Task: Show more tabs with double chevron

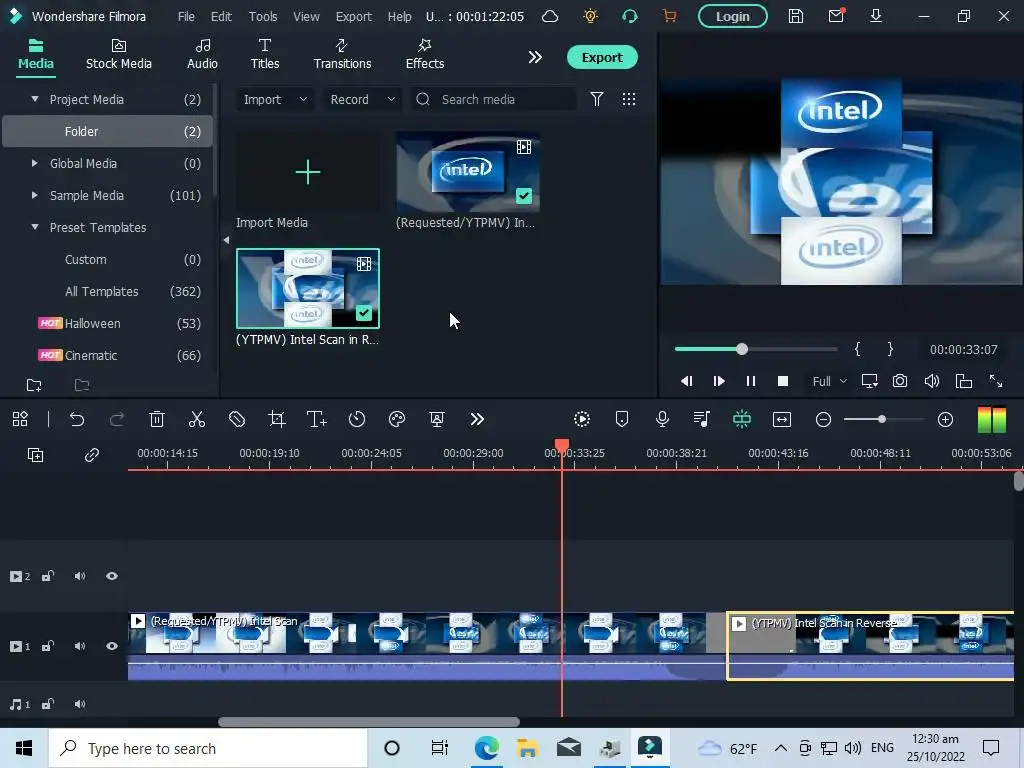Action: click(535, 57)
